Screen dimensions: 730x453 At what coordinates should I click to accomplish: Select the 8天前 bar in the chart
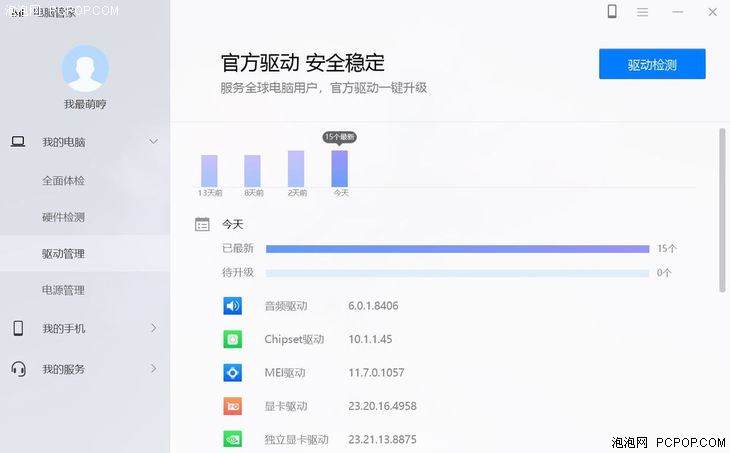[252, 171]
